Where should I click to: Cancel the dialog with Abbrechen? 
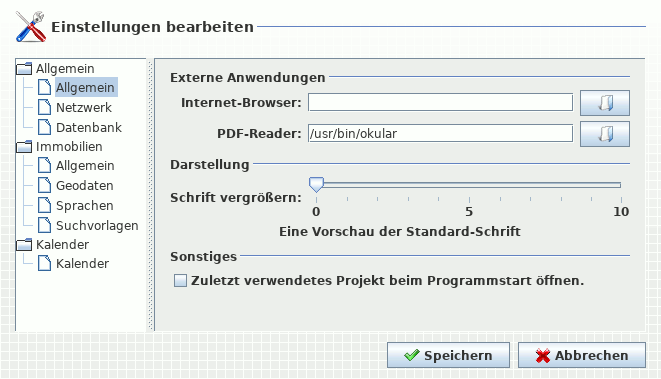pos(582,355)
